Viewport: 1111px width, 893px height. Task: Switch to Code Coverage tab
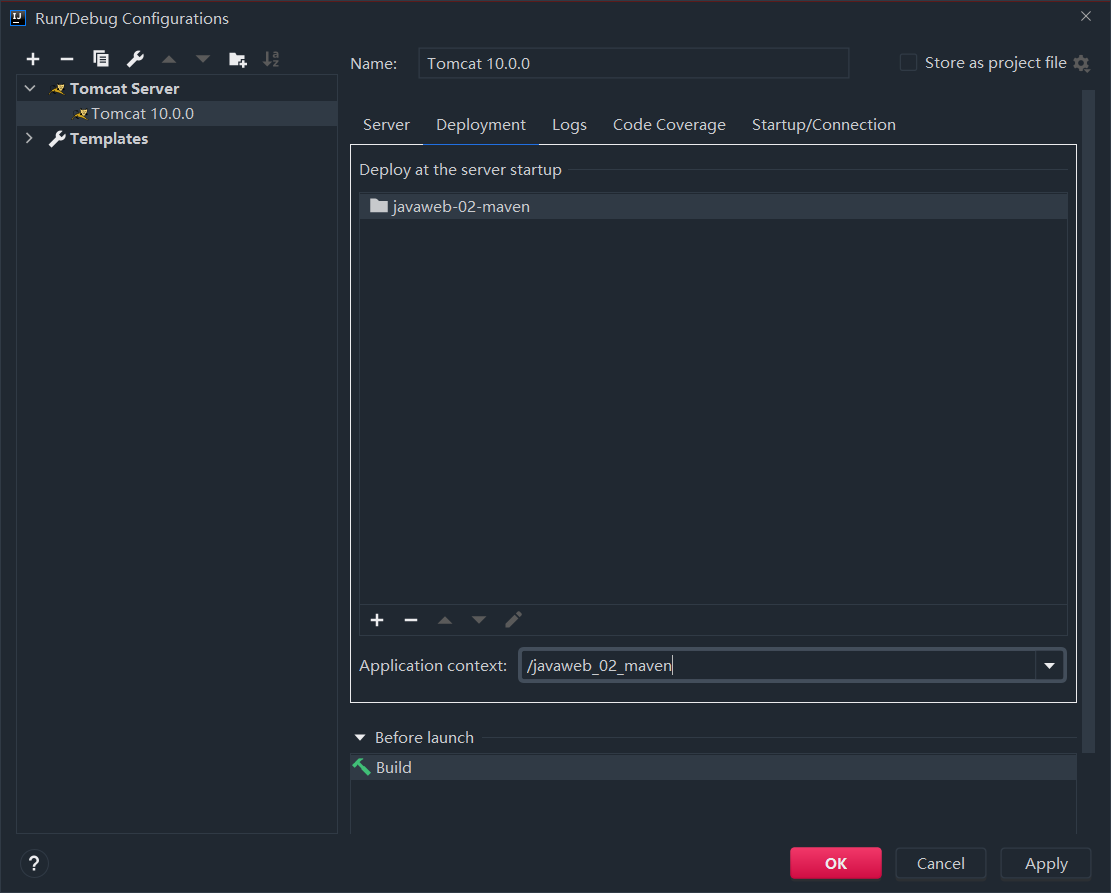pyautogui.click(x=669, y=125)
